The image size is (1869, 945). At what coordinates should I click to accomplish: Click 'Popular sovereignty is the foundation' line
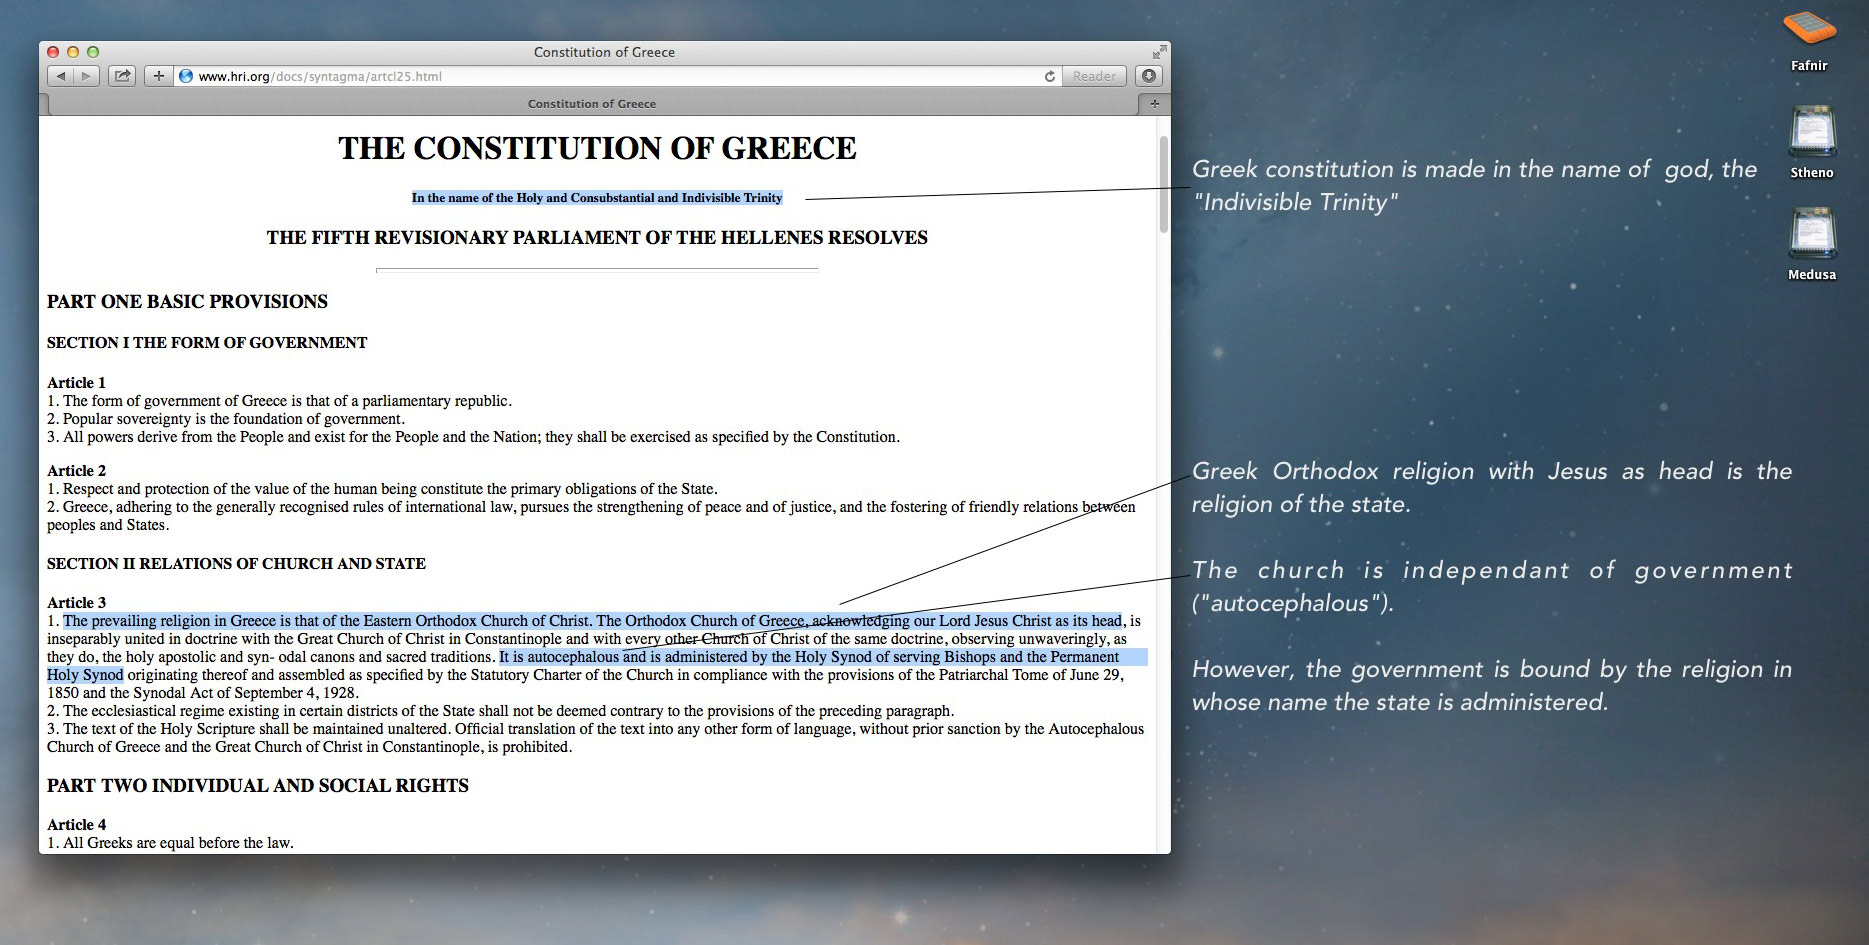pos(226,419)
